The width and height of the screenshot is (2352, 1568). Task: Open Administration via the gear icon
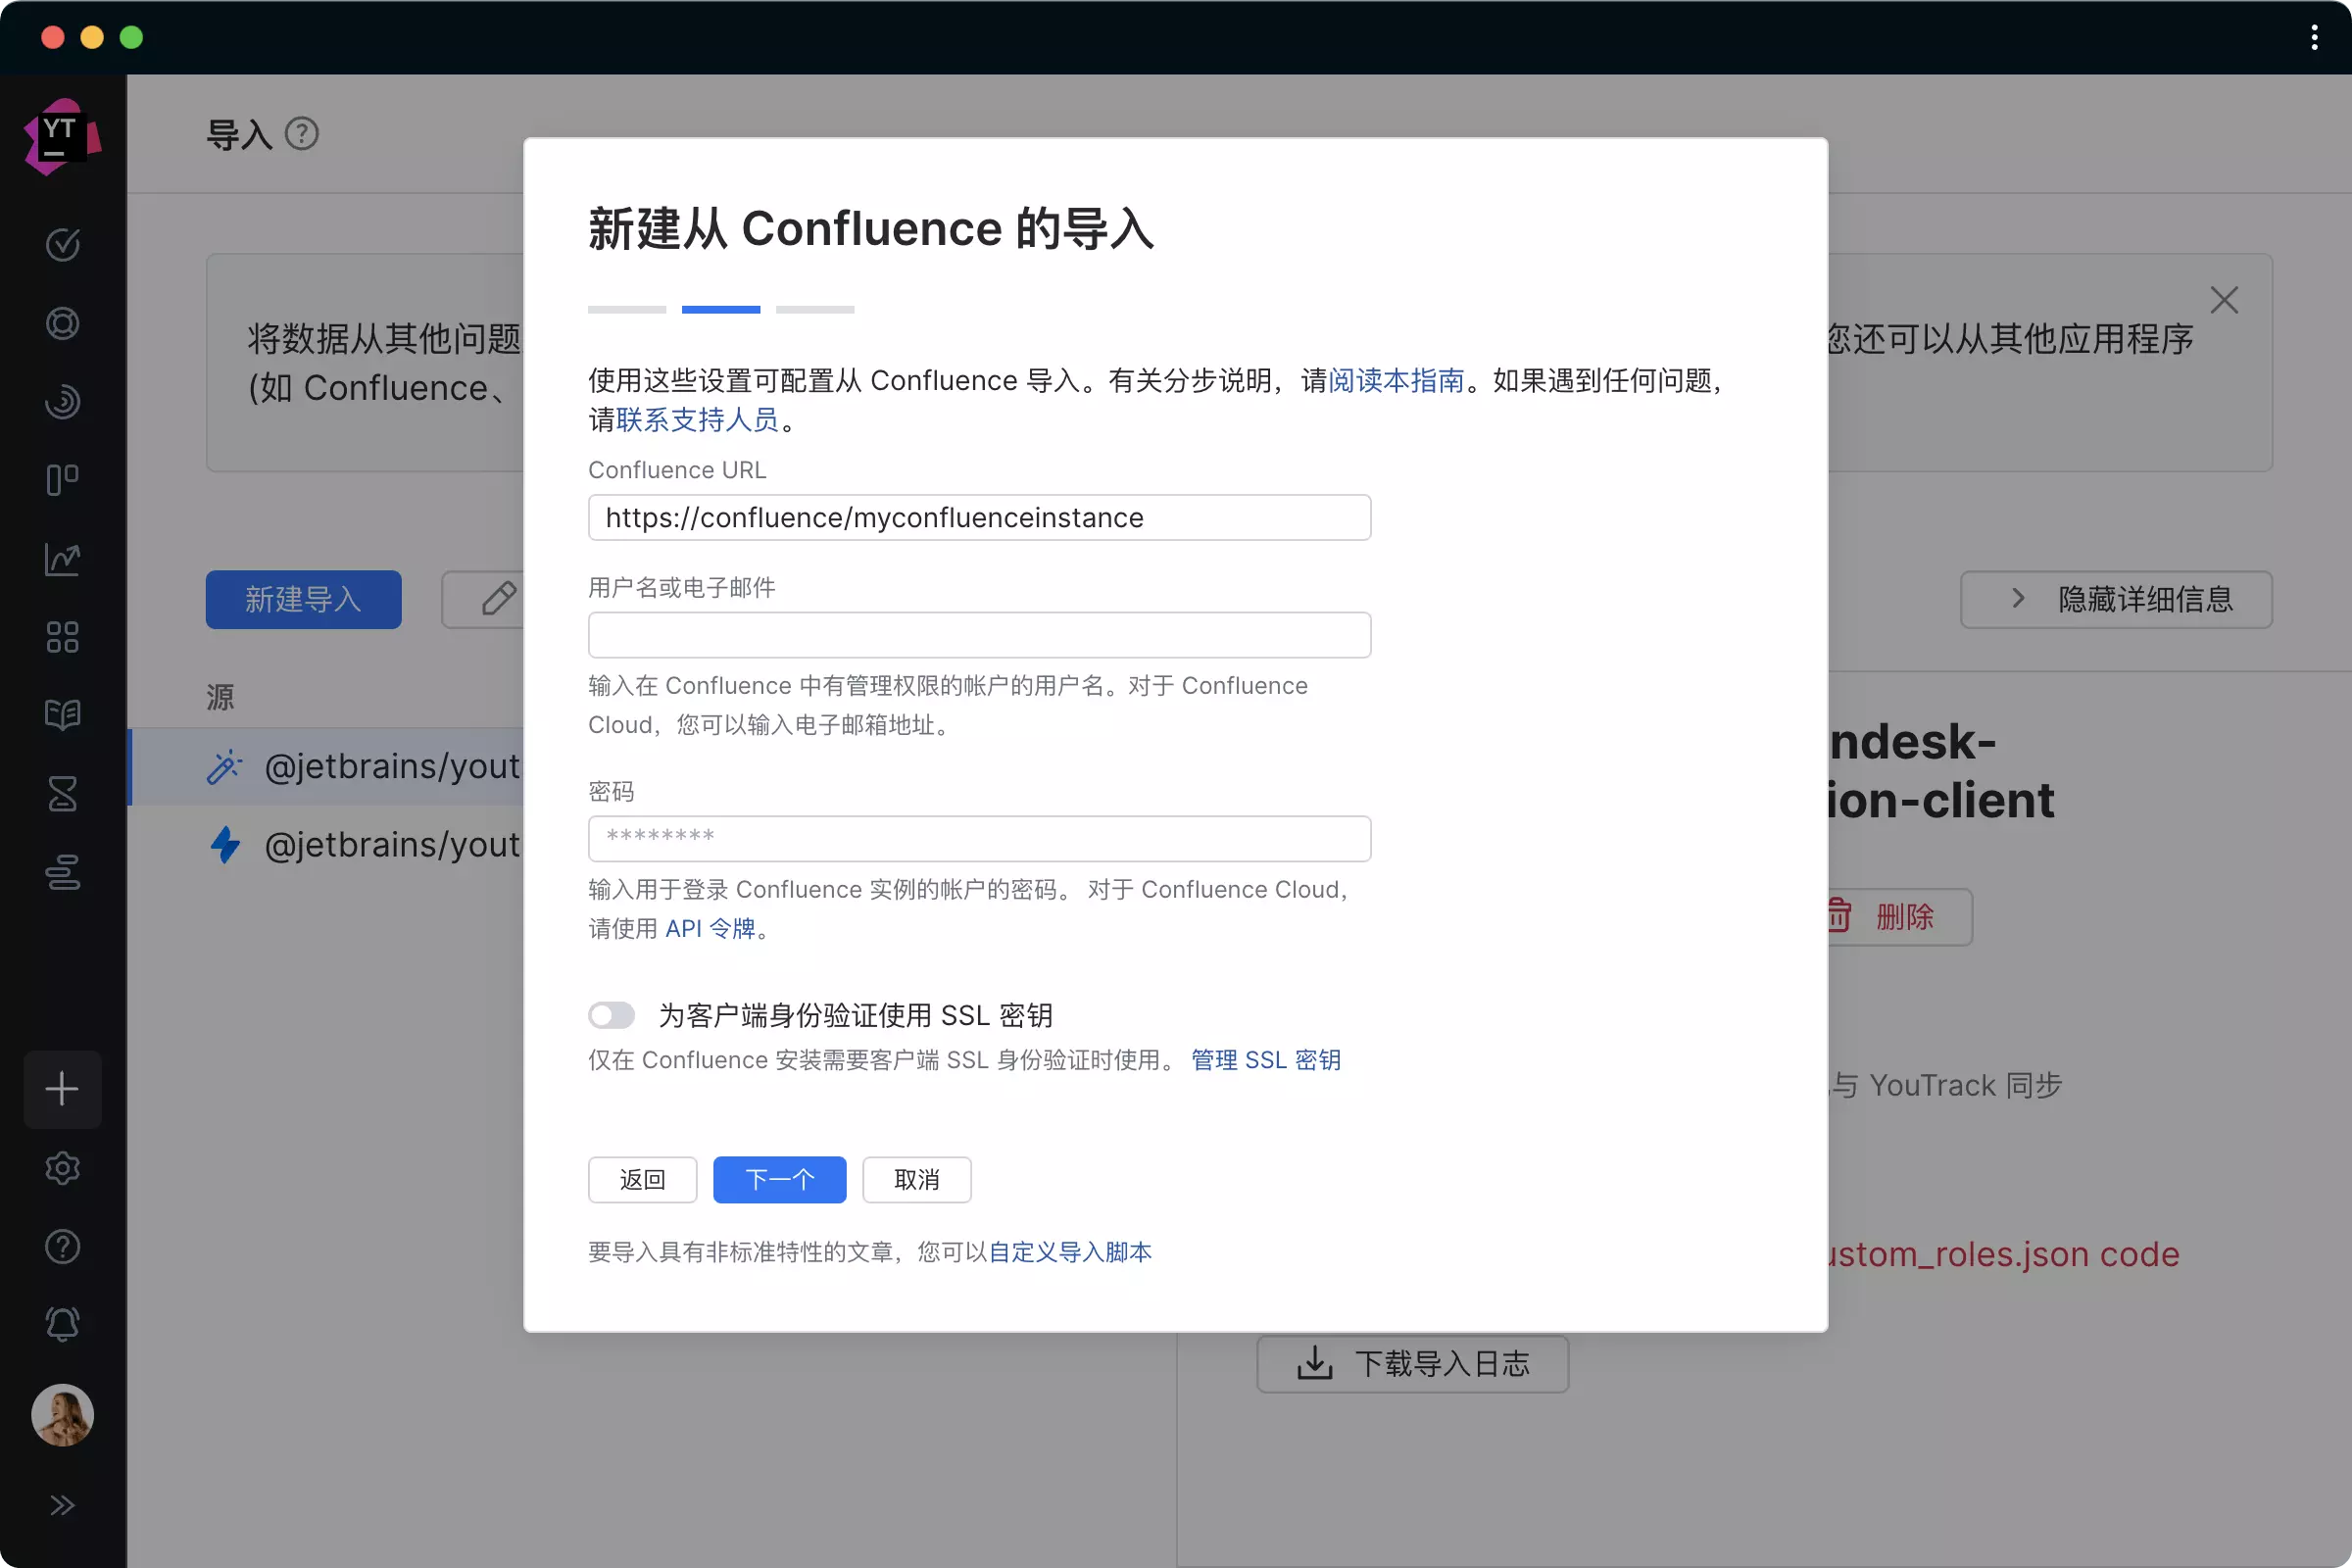[62, 1168]
